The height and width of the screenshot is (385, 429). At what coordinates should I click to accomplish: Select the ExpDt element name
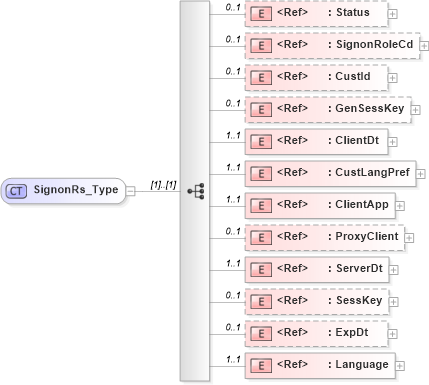click(x=352, y=332)
